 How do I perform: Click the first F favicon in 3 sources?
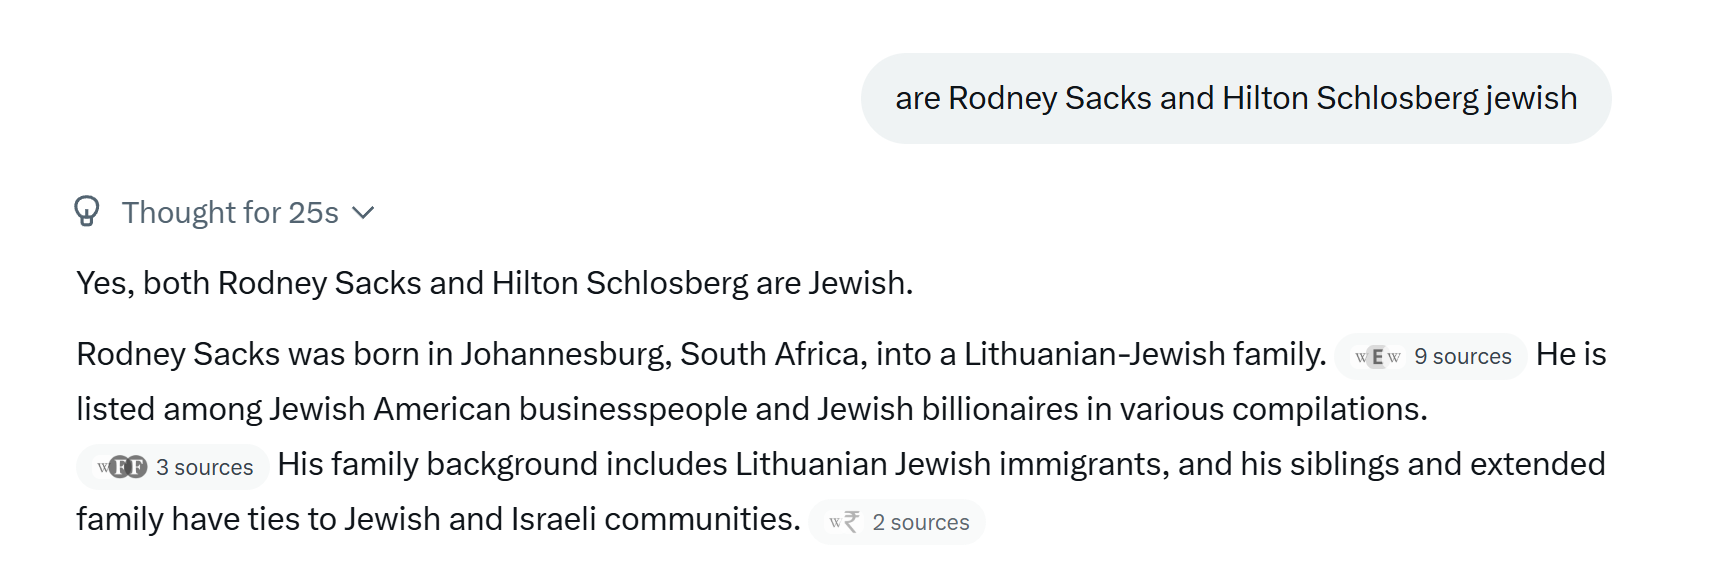coord(119,468)
